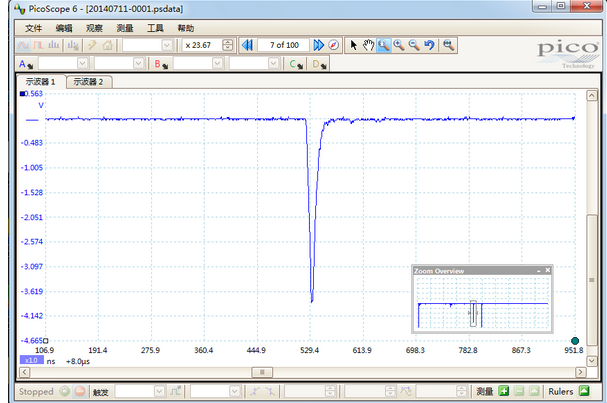Expand the timebase dropdown in toolbar
The image size is (607, 403).
166,45
